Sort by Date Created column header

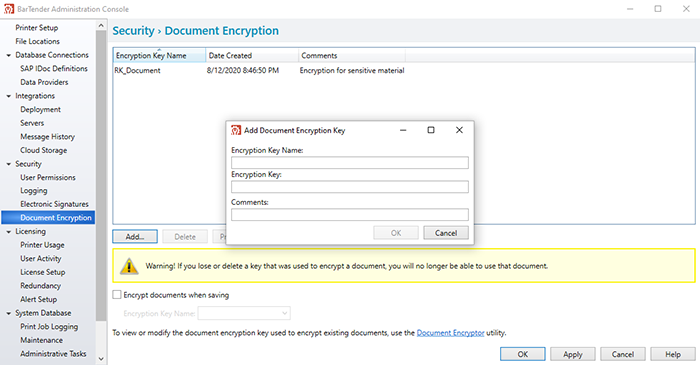click(252, 56)
